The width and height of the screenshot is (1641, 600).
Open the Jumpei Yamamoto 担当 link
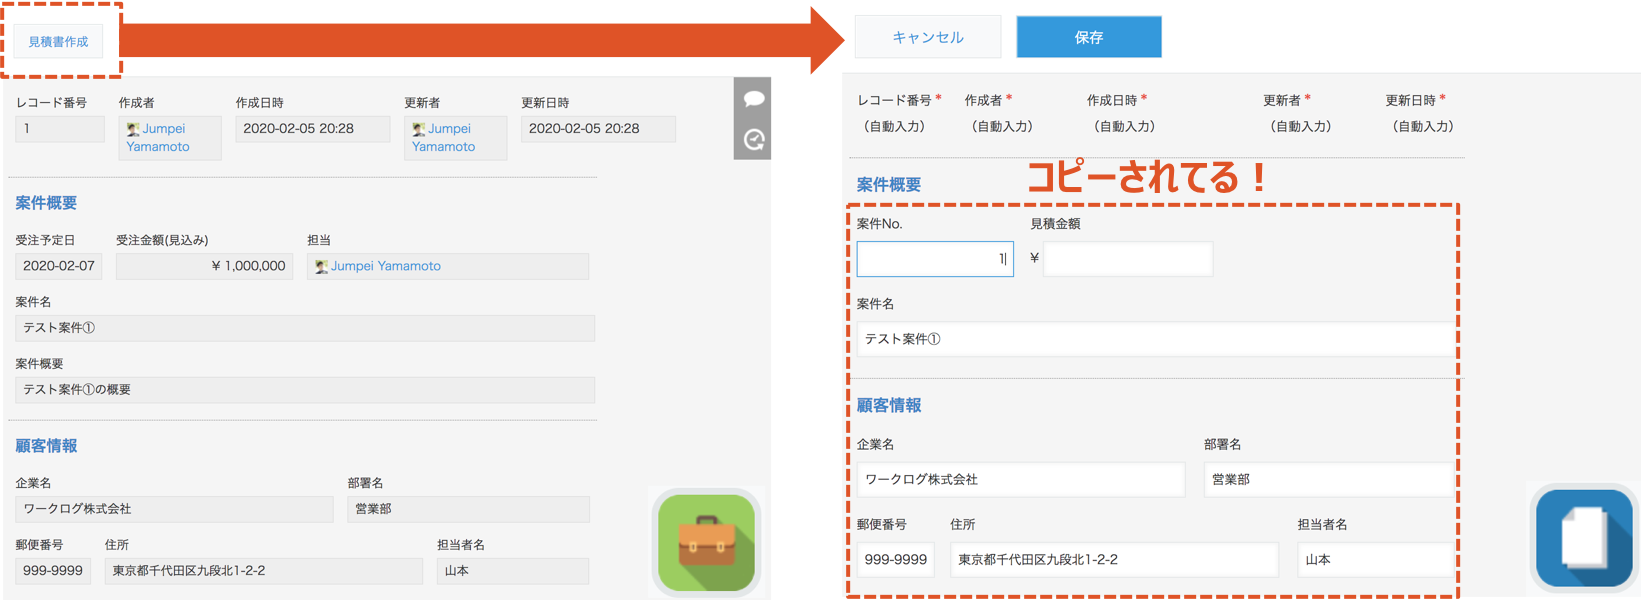click(386, 266)
